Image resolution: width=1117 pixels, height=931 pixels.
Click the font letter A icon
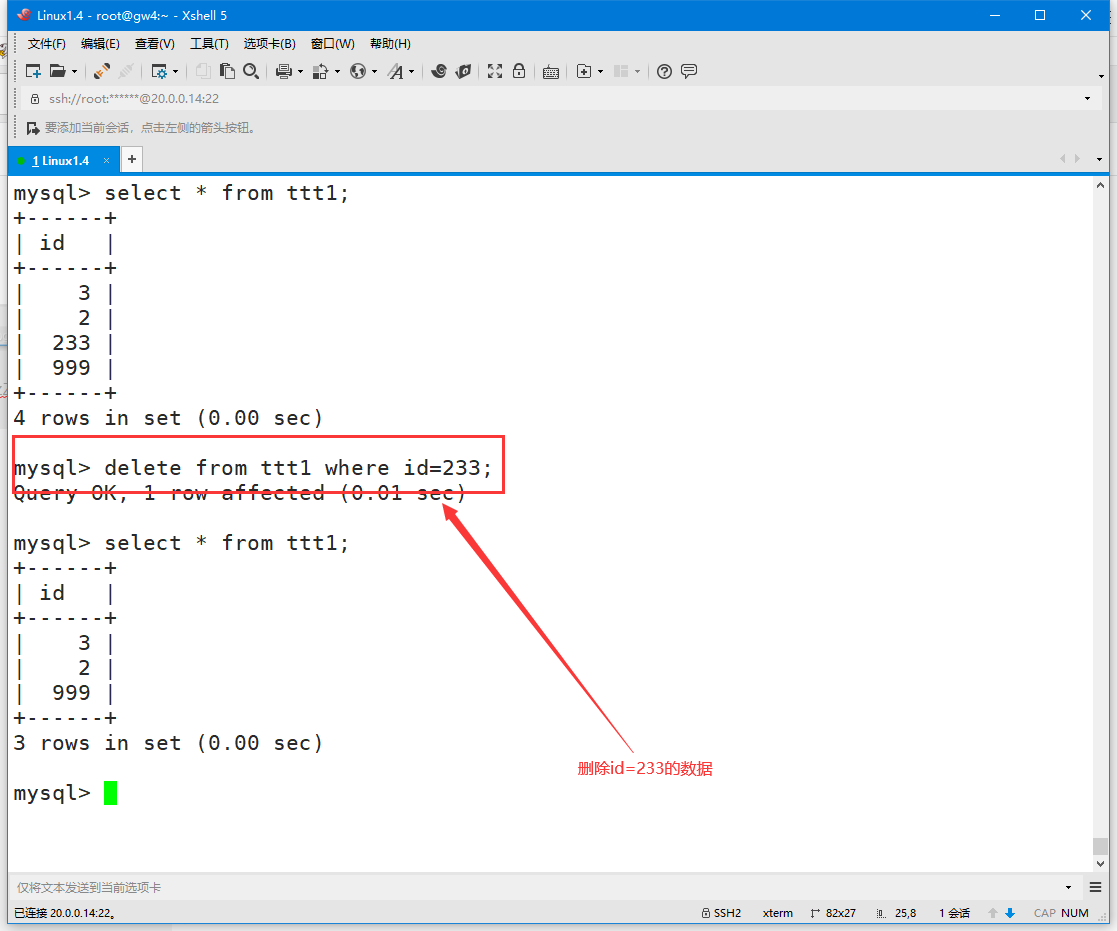click(395, 71)
